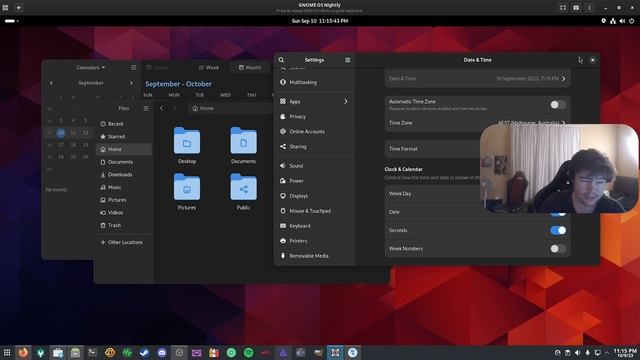
Task: Select Starred in Files sidebar
Action: click(124, 136)
